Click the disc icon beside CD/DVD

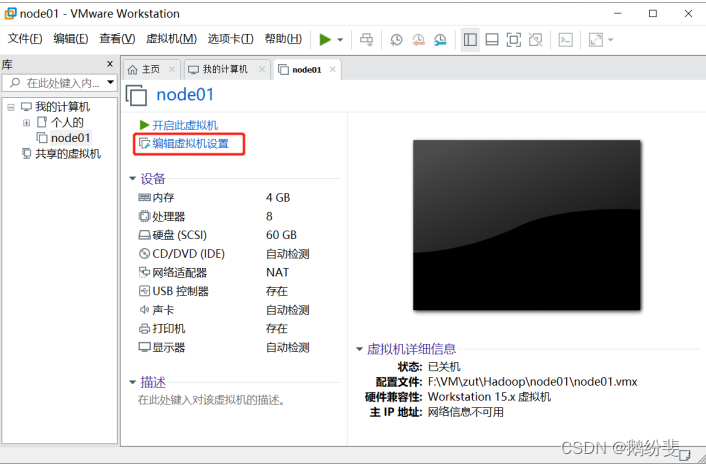[144, 253]
